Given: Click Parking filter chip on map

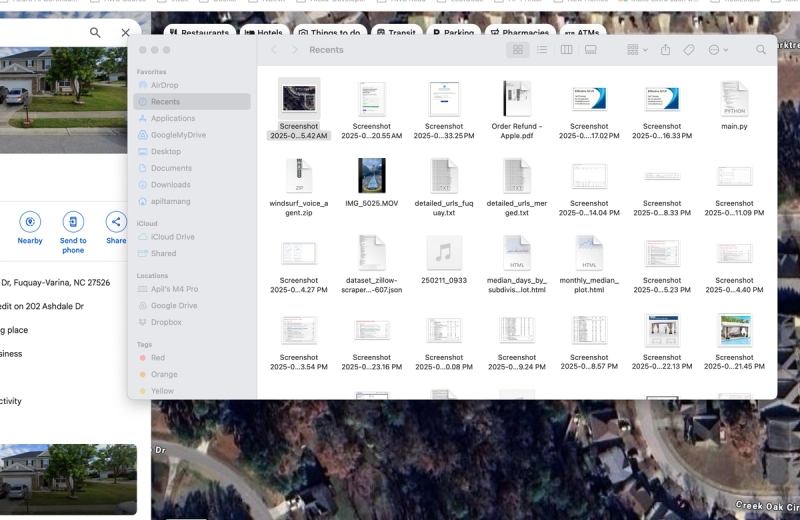Looking at the screenshot, I should (x=454, y=31).
